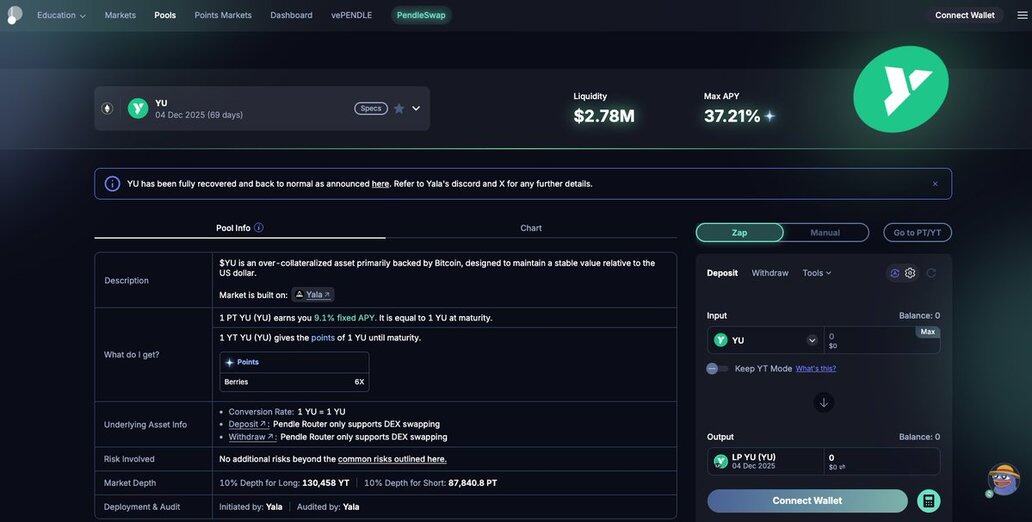Expand the YU market selector chevron
The image size is (1032, 522).
[416, 109]
